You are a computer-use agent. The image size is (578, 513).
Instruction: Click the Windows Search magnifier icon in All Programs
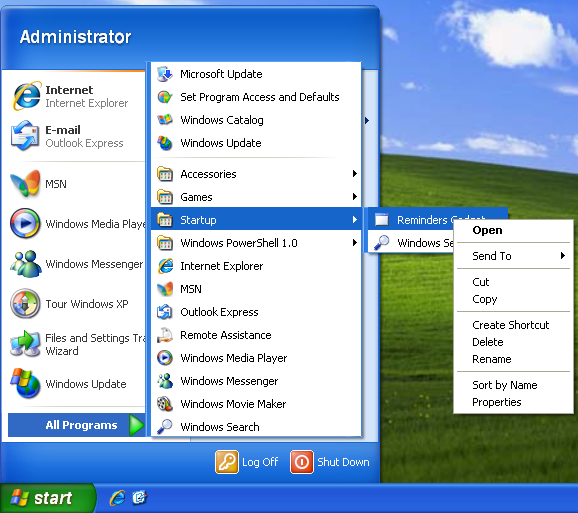click(x=165, y=426)
